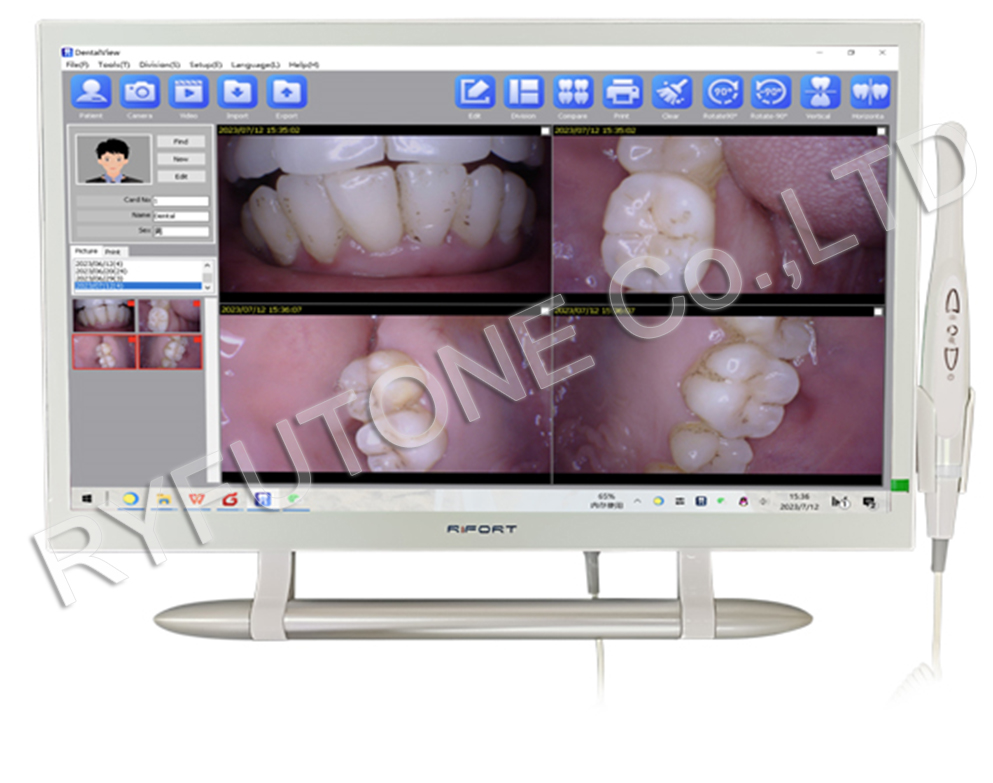
Task: Select the front teeth thumbnail
Action: pos(104,316)
